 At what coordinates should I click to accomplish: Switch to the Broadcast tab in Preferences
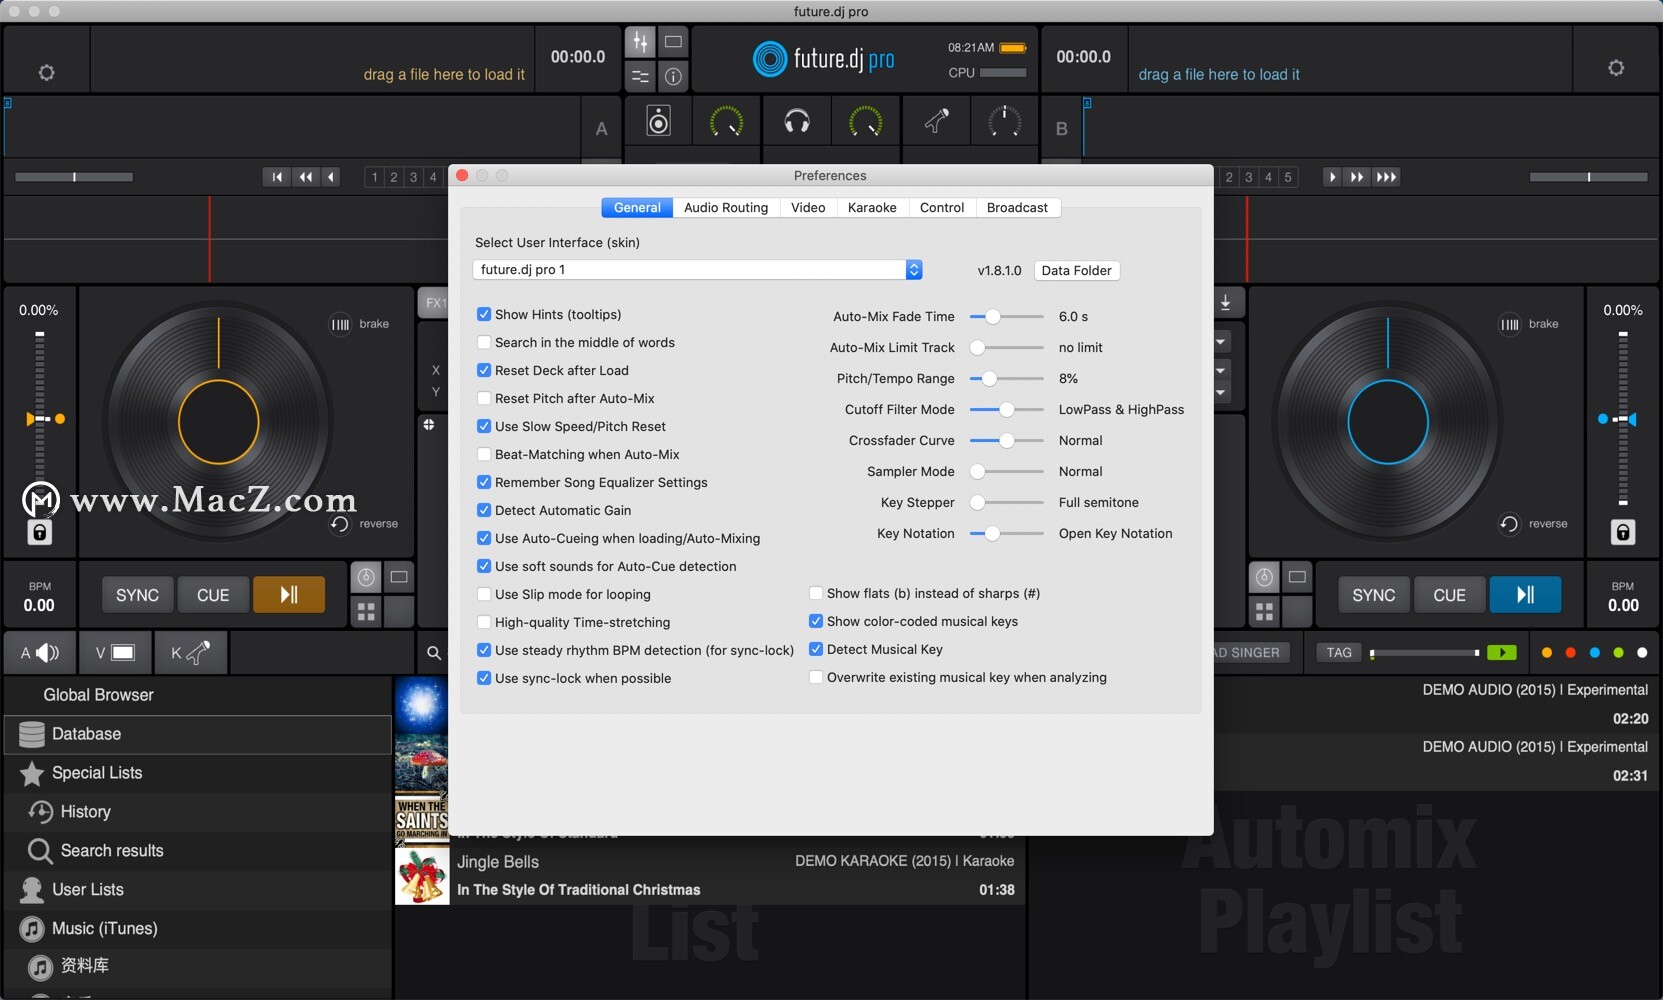point(1016,207)
